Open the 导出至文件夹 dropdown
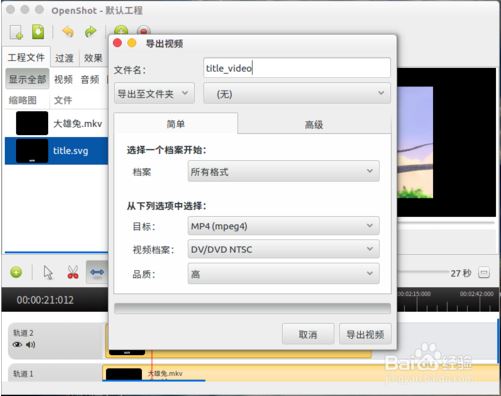Viewport: 501px width, 396px height. (x=154, y=94)
